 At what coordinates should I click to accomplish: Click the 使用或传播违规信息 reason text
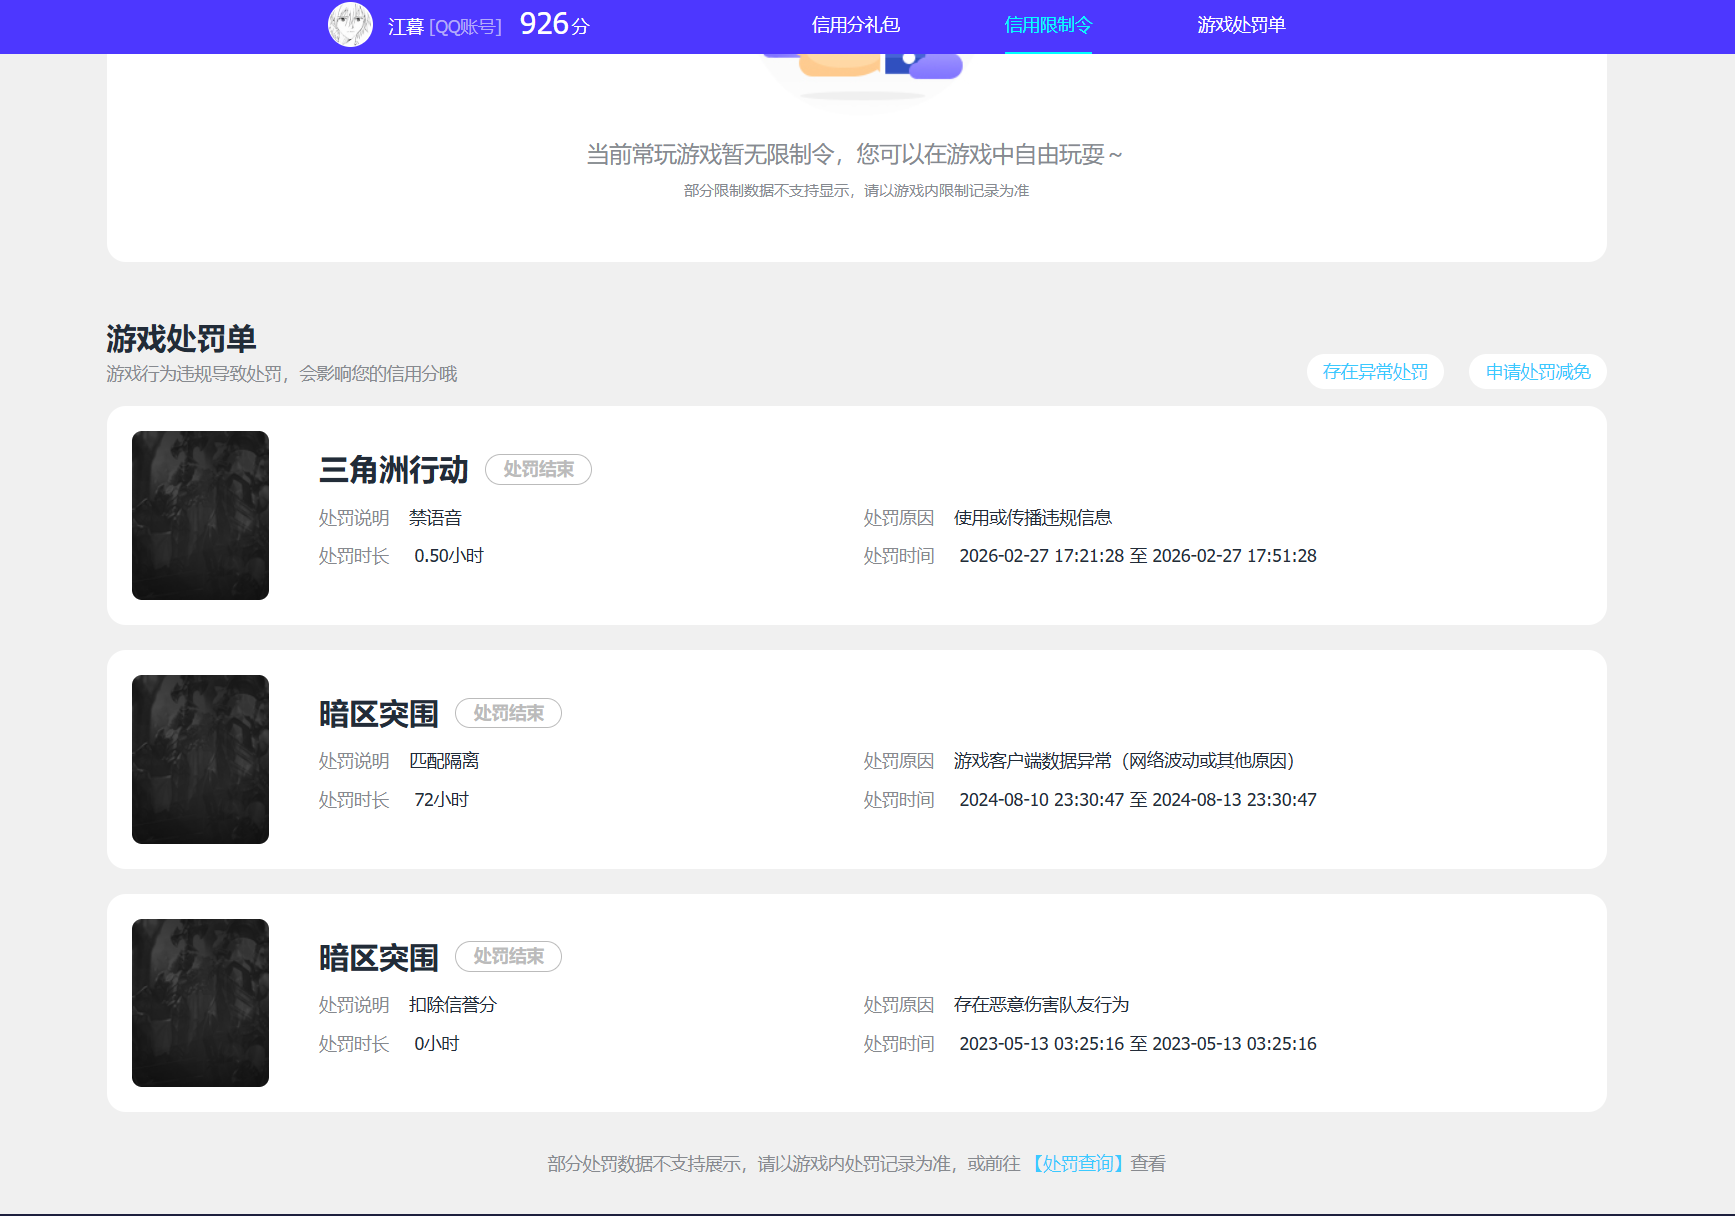pos(1033,518)
